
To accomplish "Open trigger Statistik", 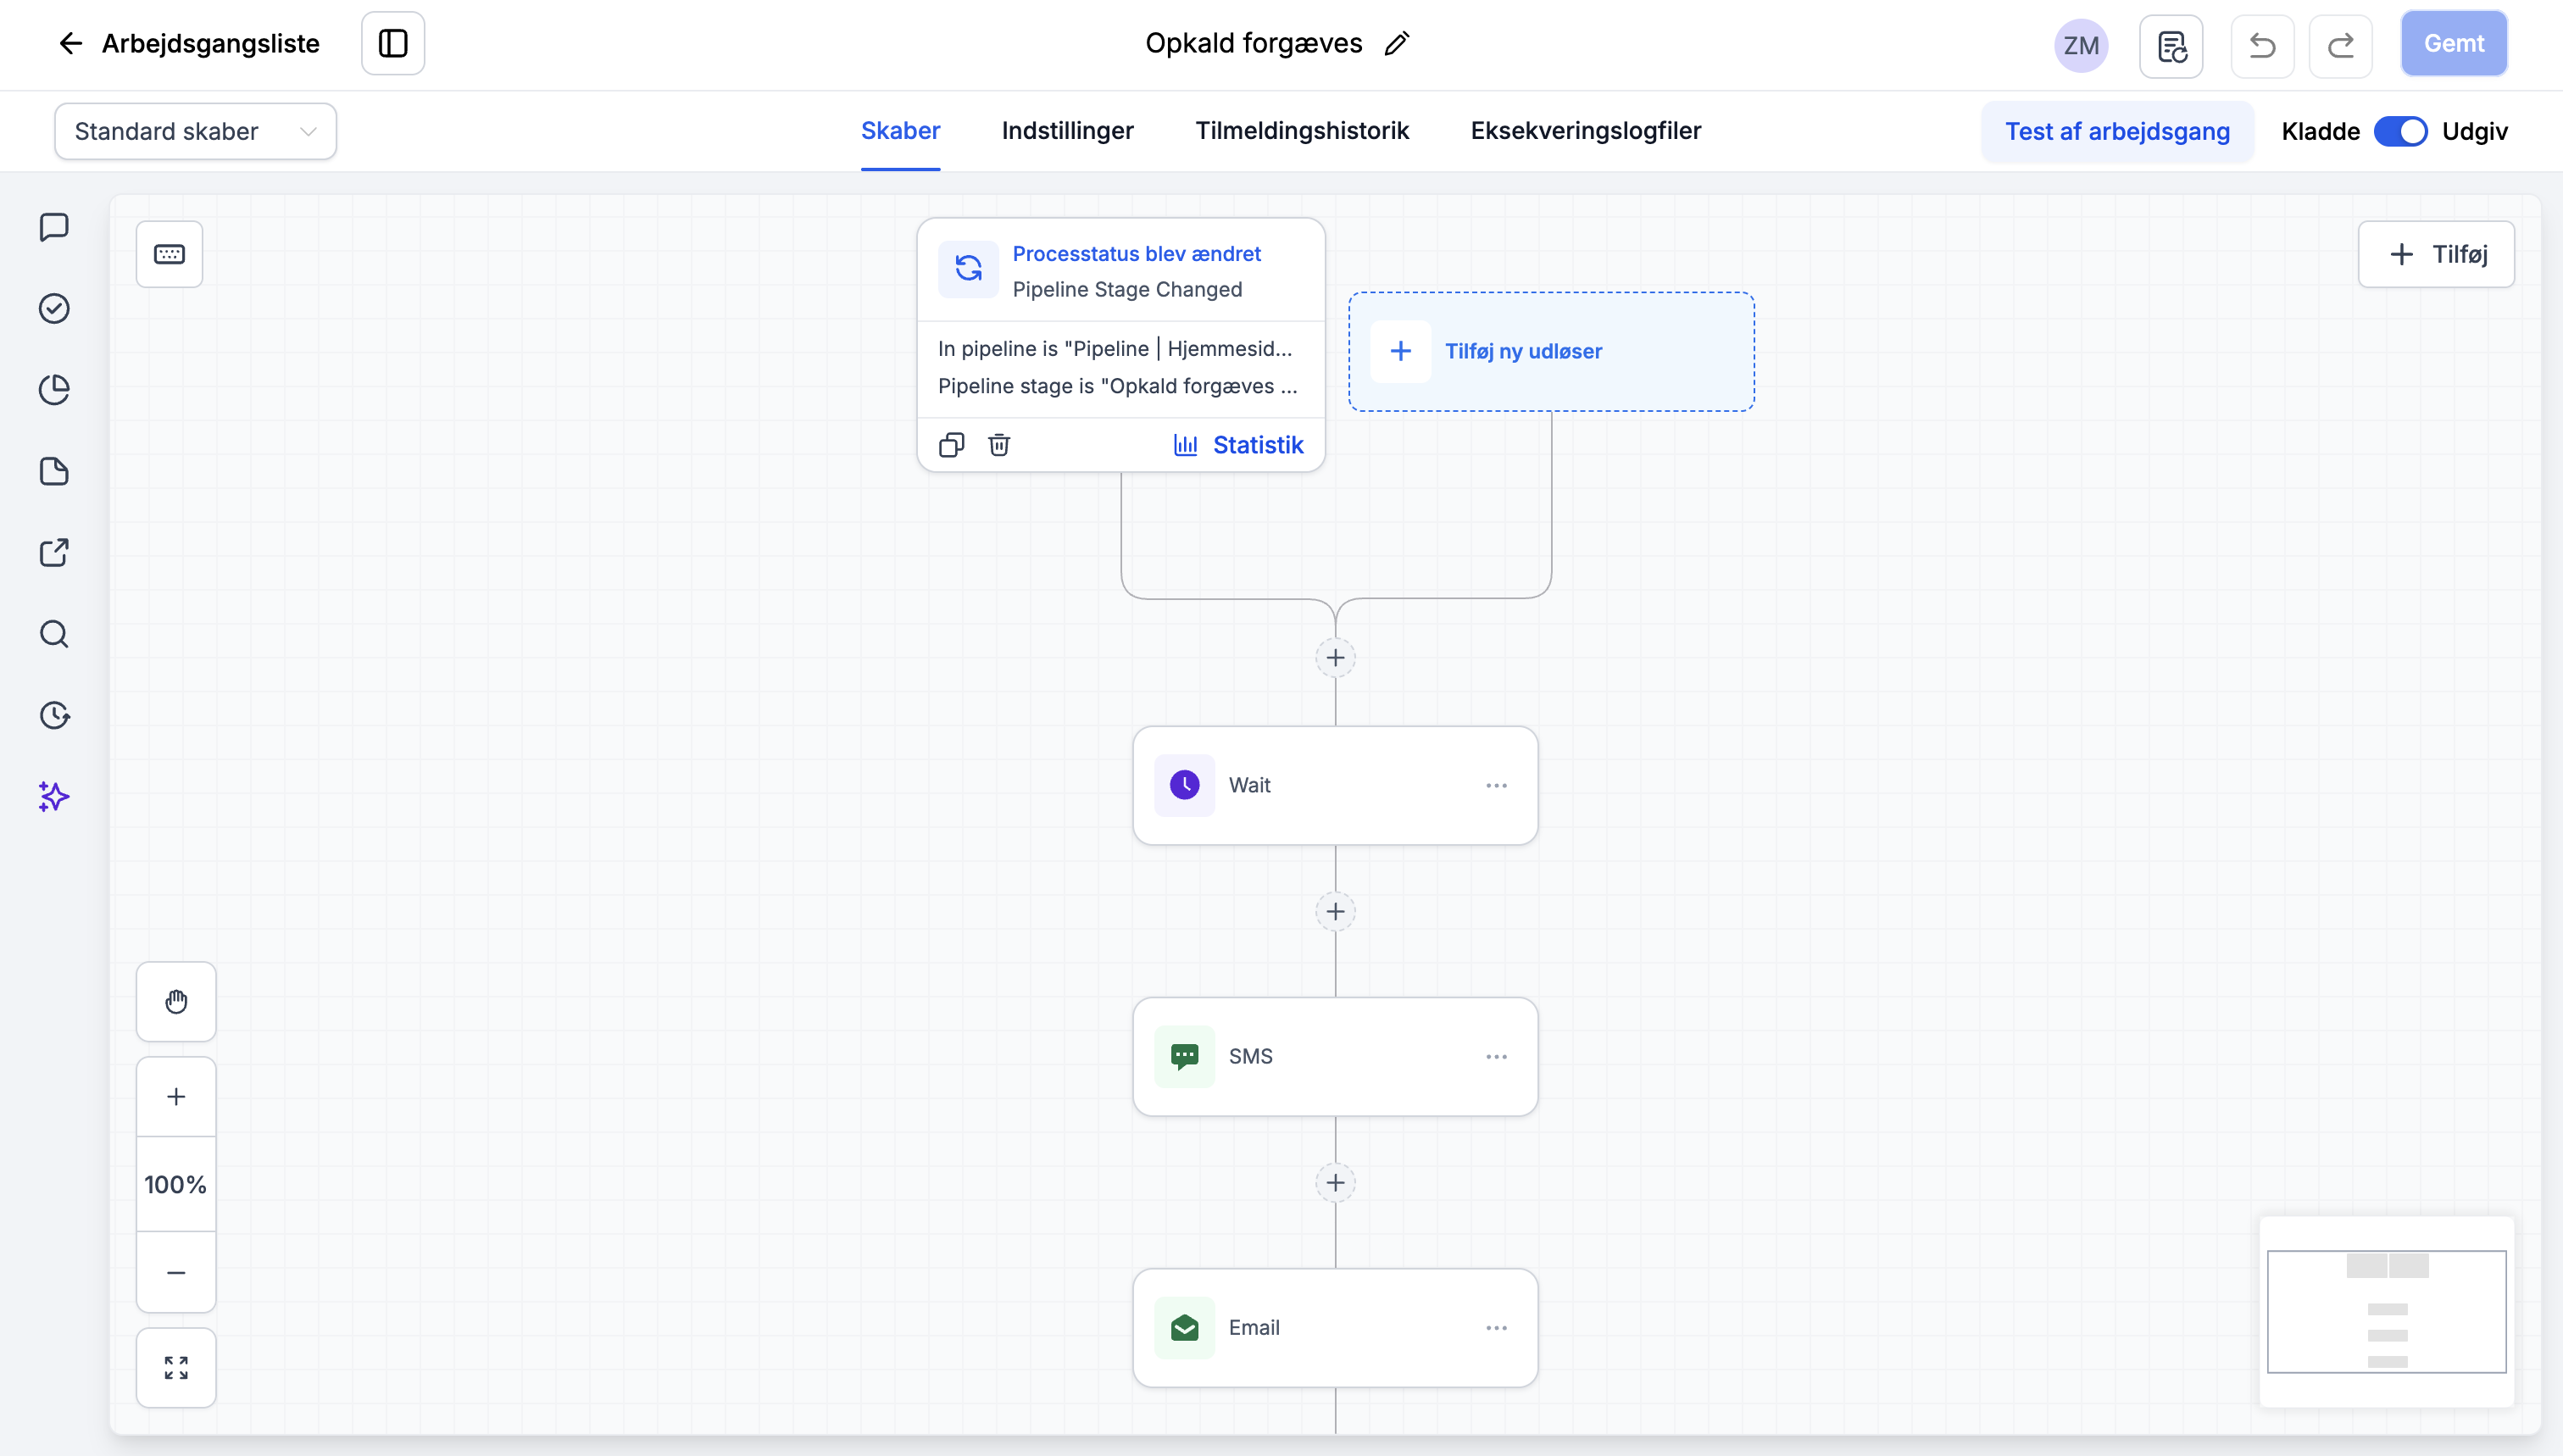I will point(1238,445).
